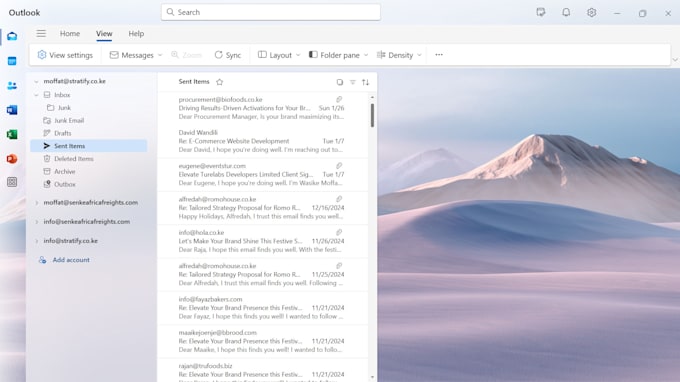The height and width of the screenshot is (382, 680).
Task: Open the People contacts icon
Action: pyautogui.click(x=12, y=86)
